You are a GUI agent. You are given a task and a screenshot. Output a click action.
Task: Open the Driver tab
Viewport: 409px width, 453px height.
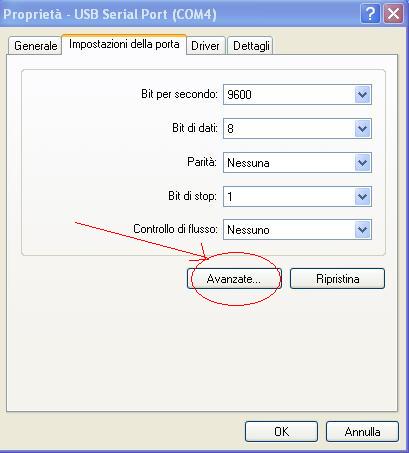coord(205,46)
